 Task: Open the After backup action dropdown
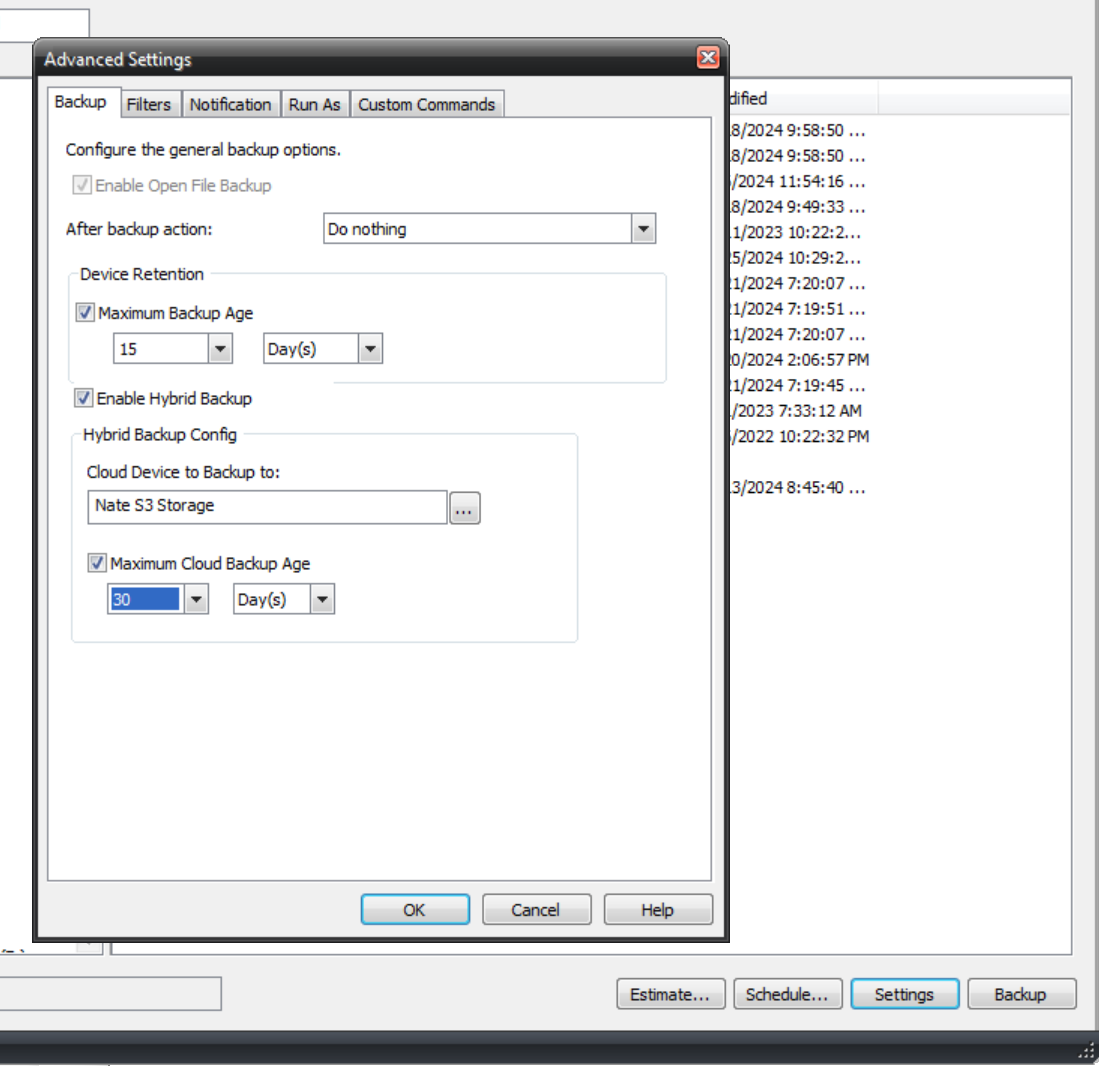[x=643, y=228]
